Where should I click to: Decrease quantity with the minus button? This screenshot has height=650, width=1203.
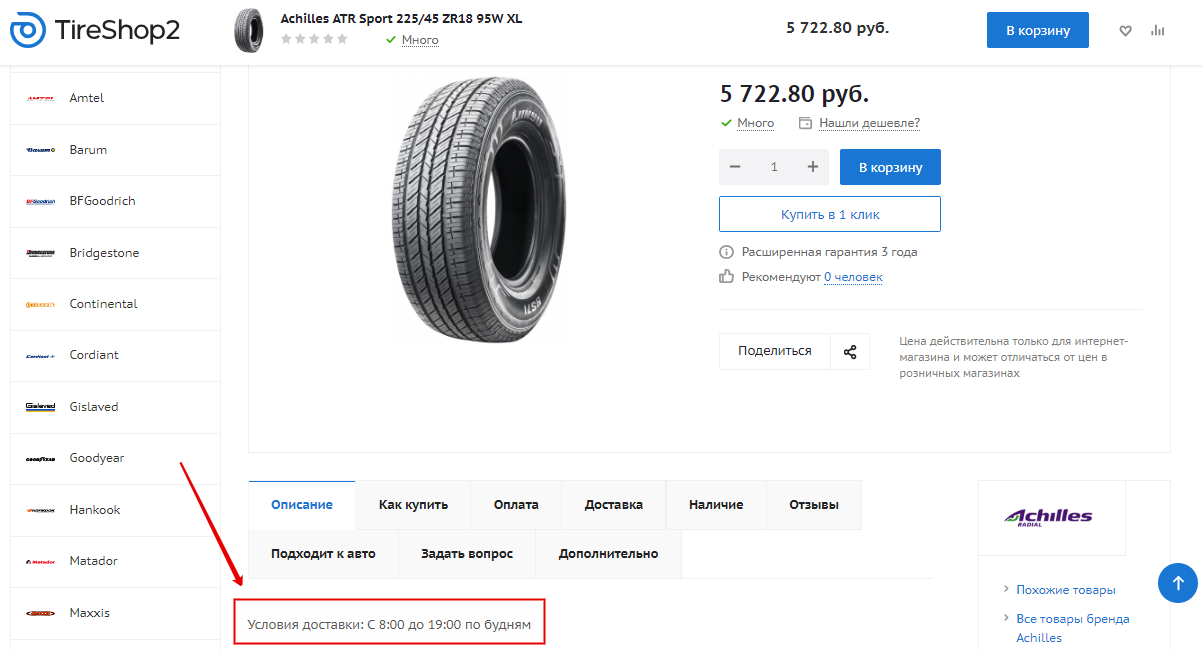(735, 167)
